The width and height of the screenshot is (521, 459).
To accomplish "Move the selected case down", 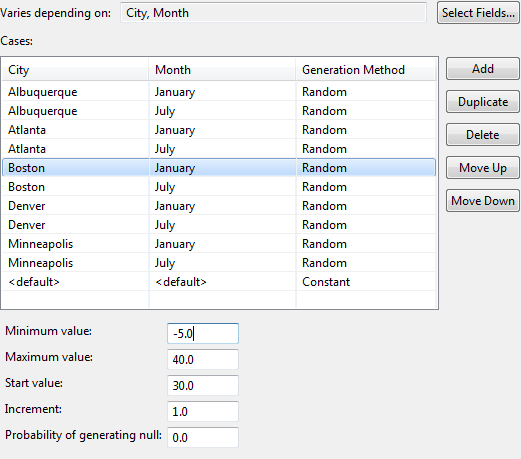I will click(483, 201).
